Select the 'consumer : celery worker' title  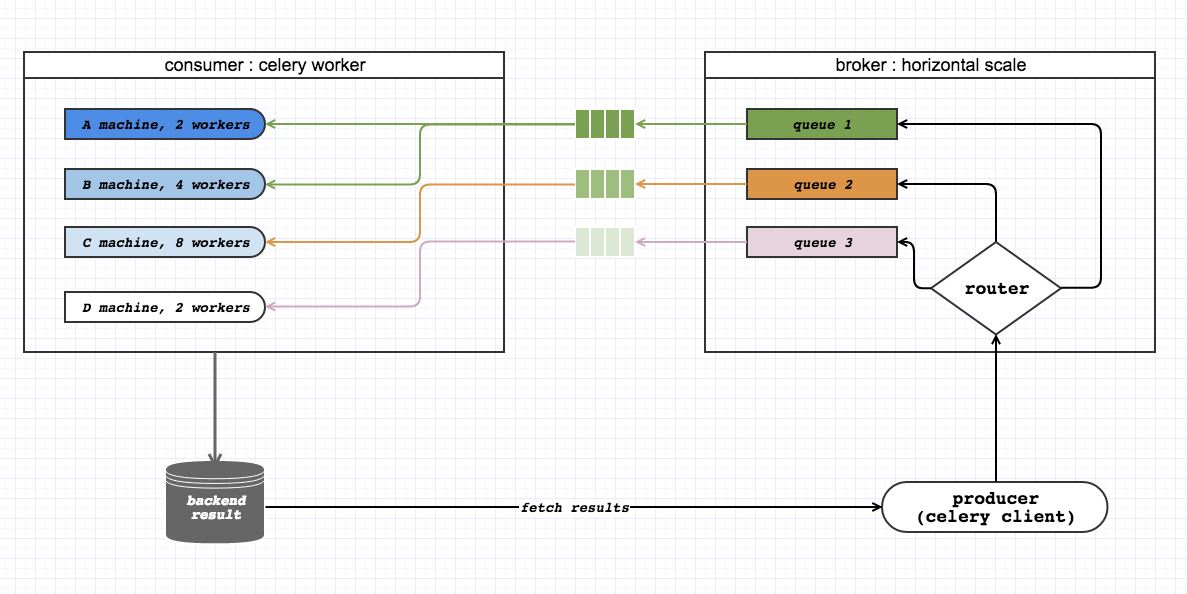(264, 65)
